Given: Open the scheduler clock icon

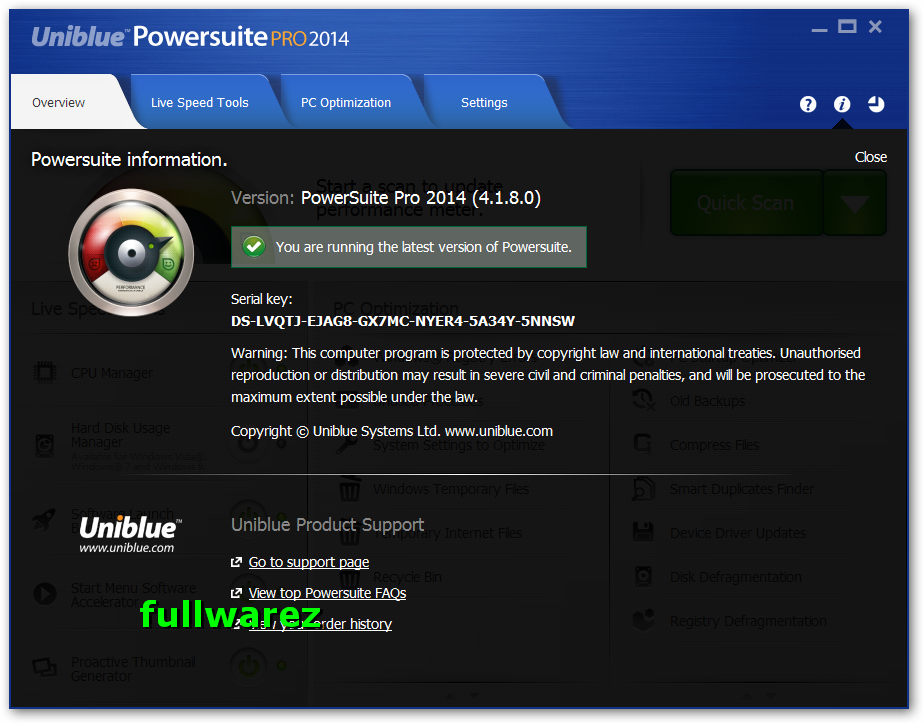Looking at the screenshot, I should pos(876,105).
